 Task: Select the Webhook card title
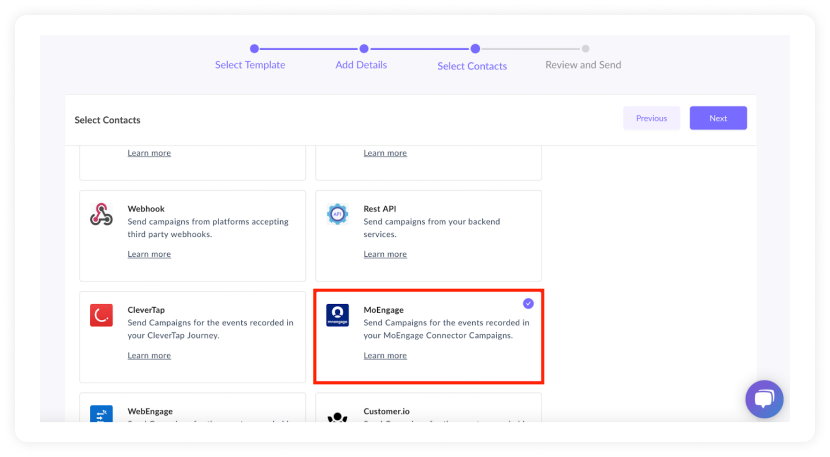click(x=146, y=209)
